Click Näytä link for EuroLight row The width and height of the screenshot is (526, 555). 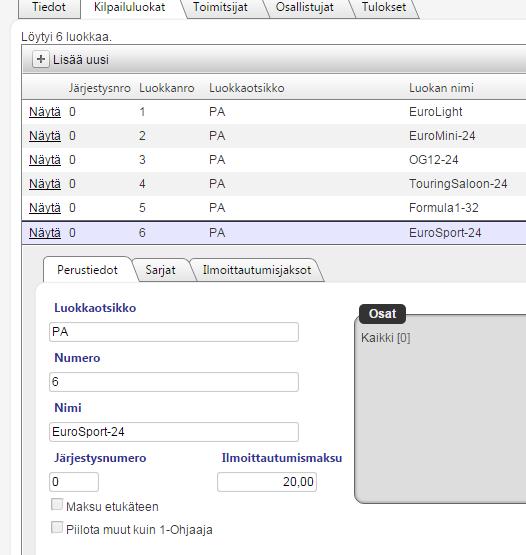coord(45,112)
